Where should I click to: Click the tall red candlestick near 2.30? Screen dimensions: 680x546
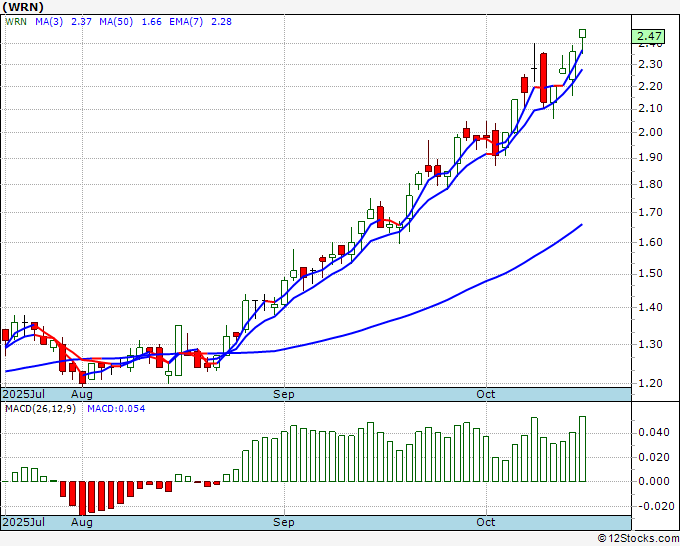[x=543, y=78]
